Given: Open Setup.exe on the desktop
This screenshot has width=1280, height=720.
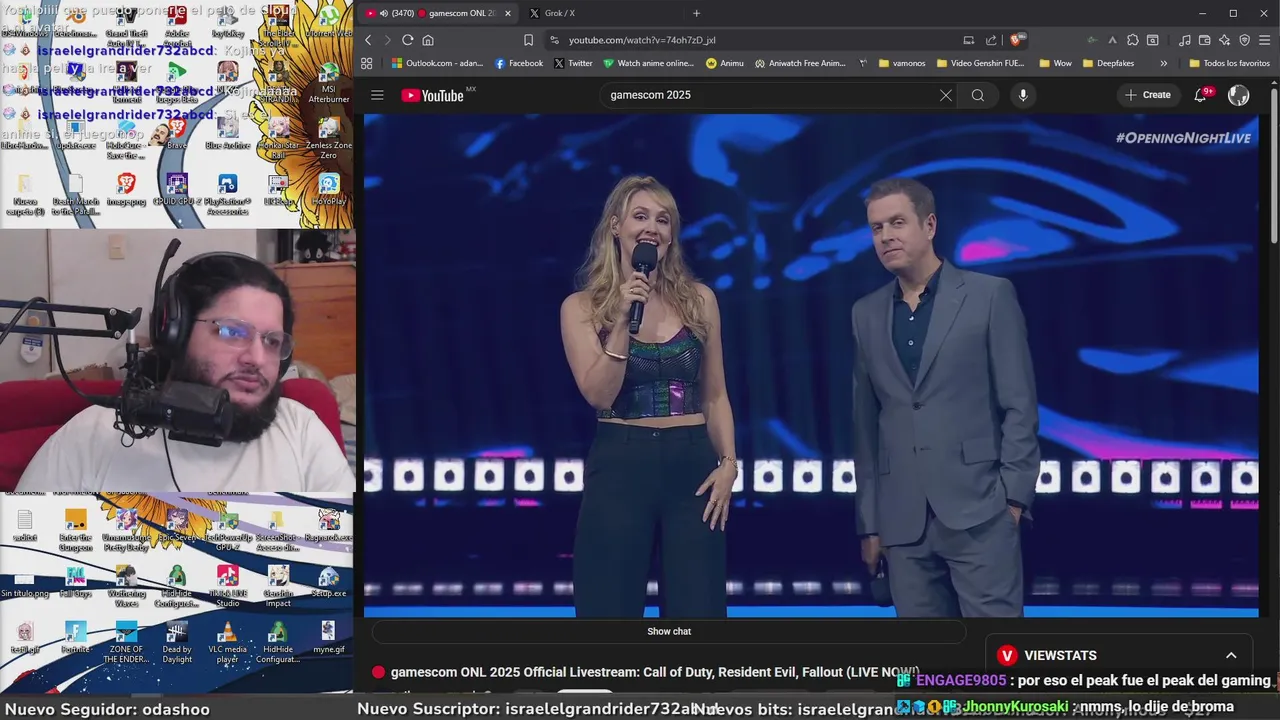Looking at the screenshot, I should tap(329, 581).
